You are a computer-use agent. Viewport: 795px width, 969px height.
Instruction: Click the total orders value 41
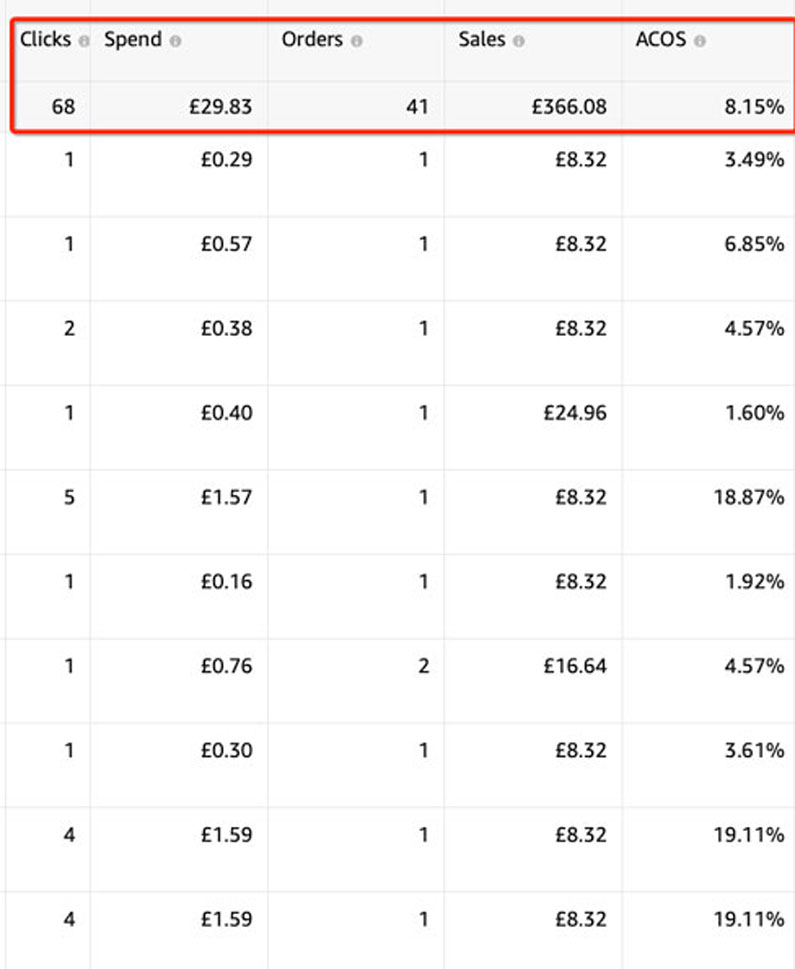point(417,106)
